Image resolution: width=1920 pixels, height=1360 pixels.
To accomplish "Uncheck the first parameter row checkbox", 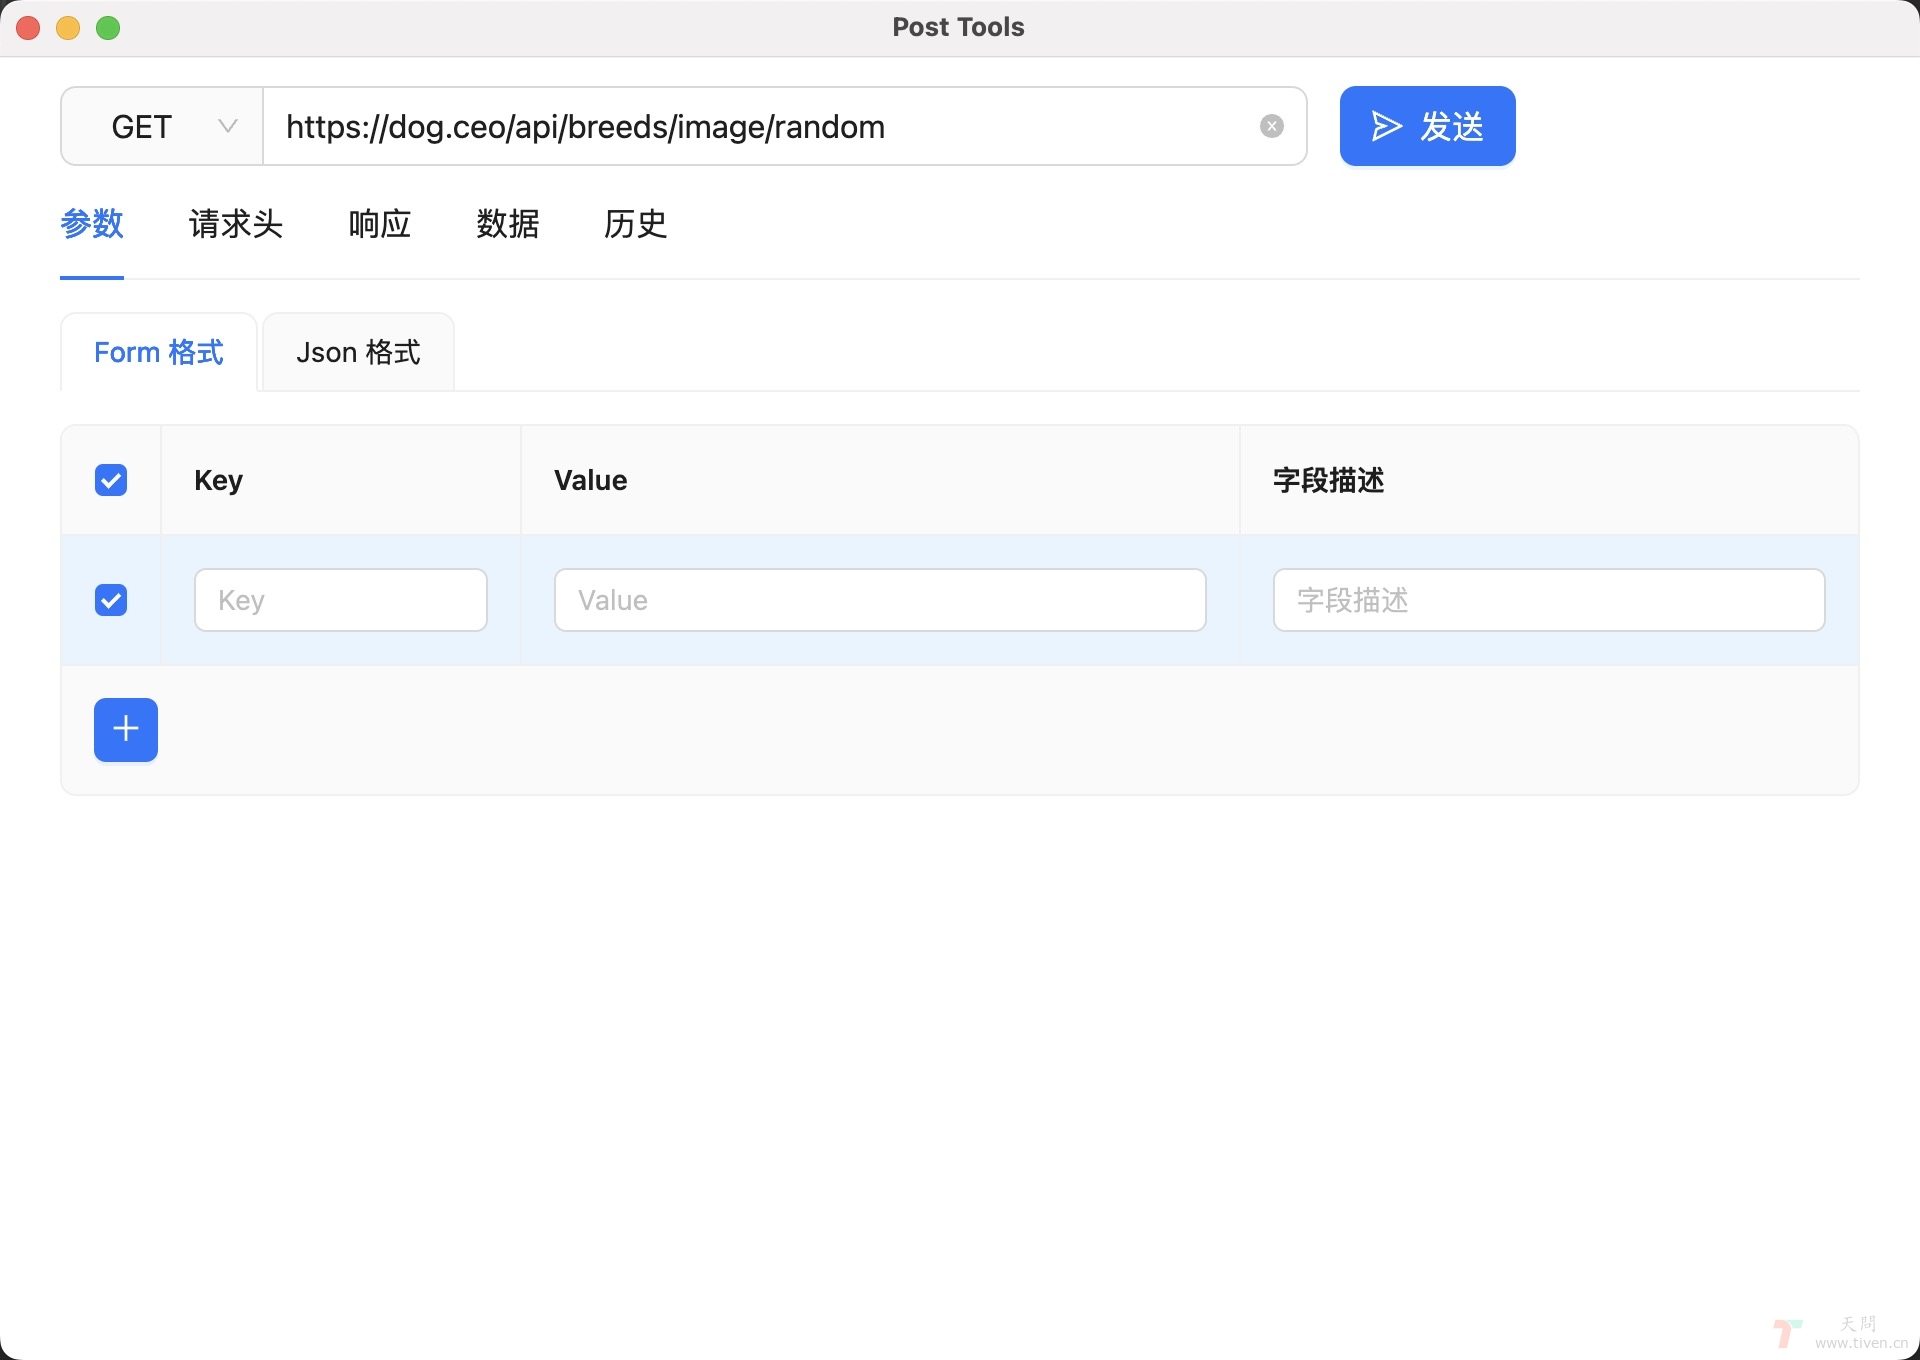I will (x=111, y=600).
